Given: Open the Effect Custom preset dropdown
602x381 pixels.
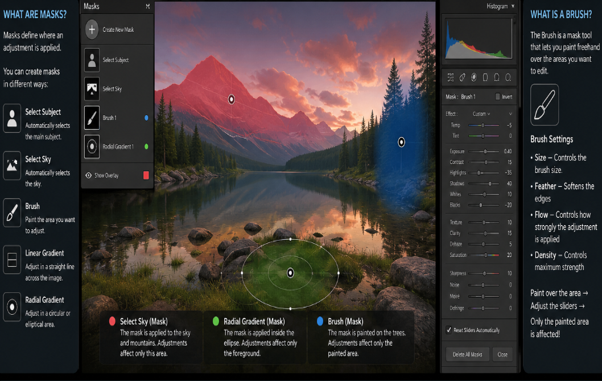Looking at the screenshot, I should coord(481,114).
